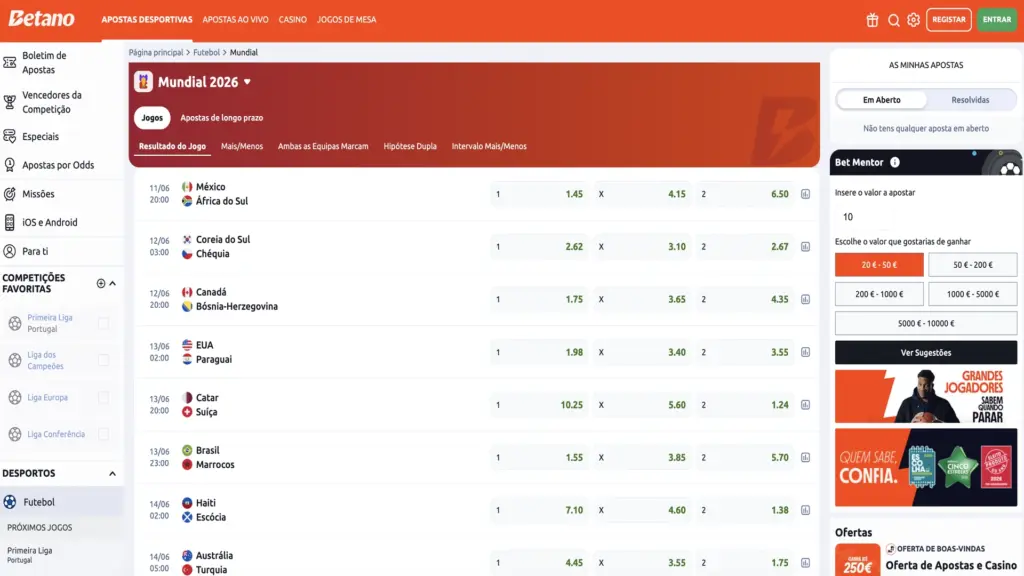Switch to Ambas as Equipas Marcam tab
The width and height of the screenshot is (1024, 576).
[323, 146]
